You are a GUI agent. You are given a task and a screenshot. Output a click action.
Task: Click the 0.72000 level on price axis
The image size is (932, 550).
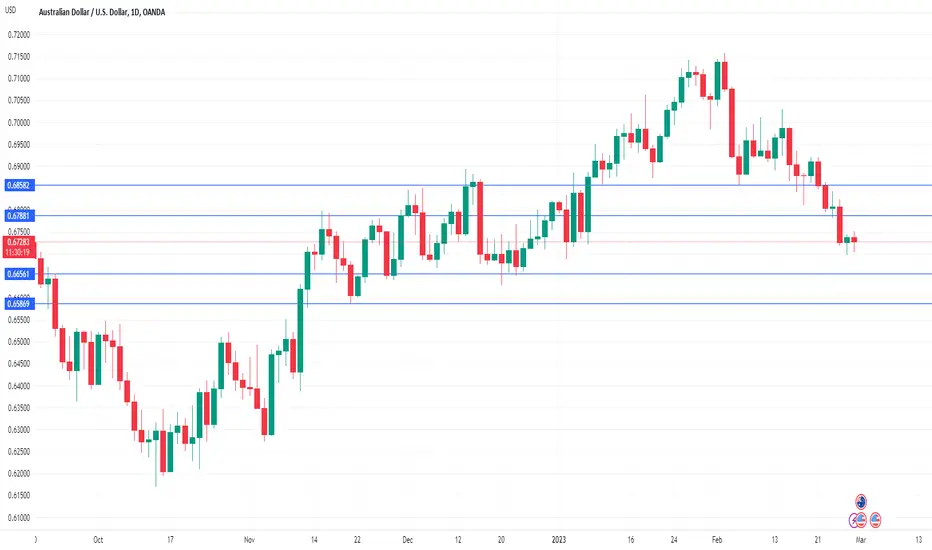coord(18,35)
